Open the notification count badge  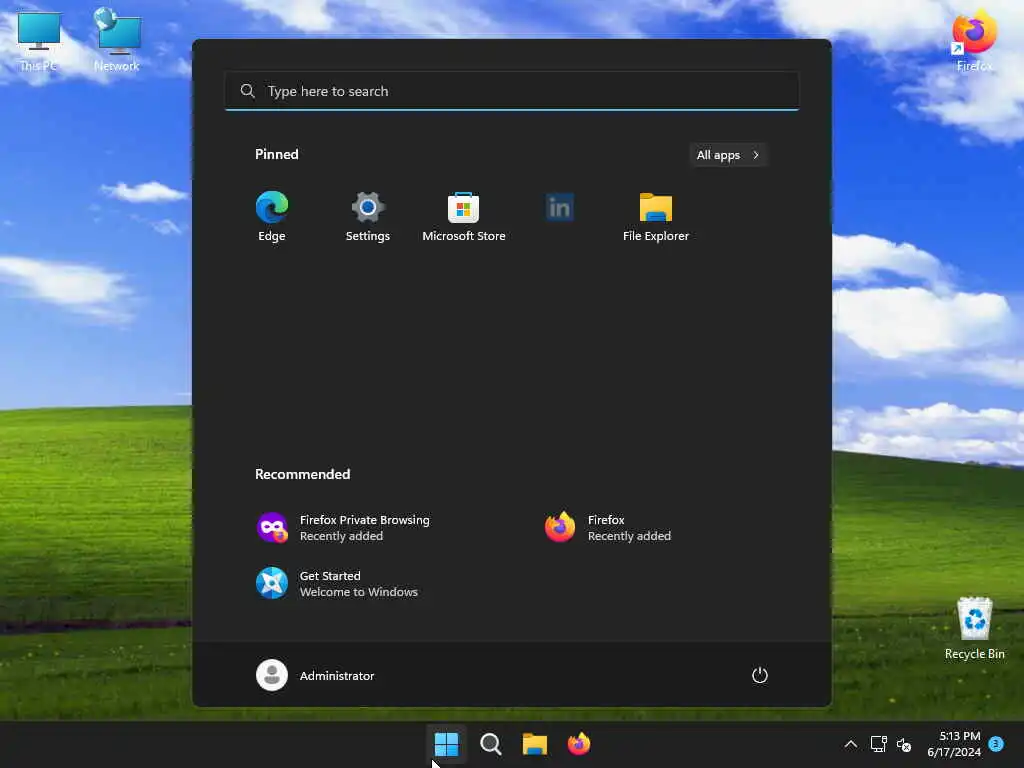point(996,744)
